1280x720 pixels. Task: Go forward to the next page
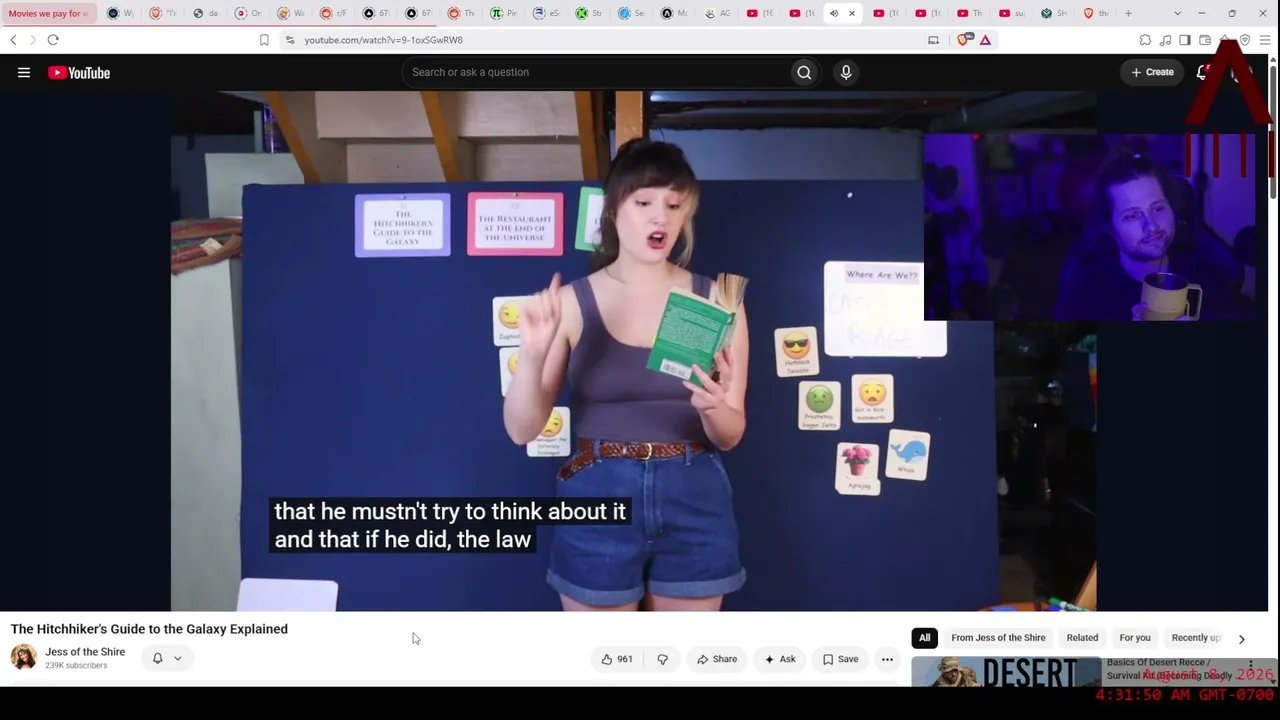pyautogui.click(x=32, y=40)
